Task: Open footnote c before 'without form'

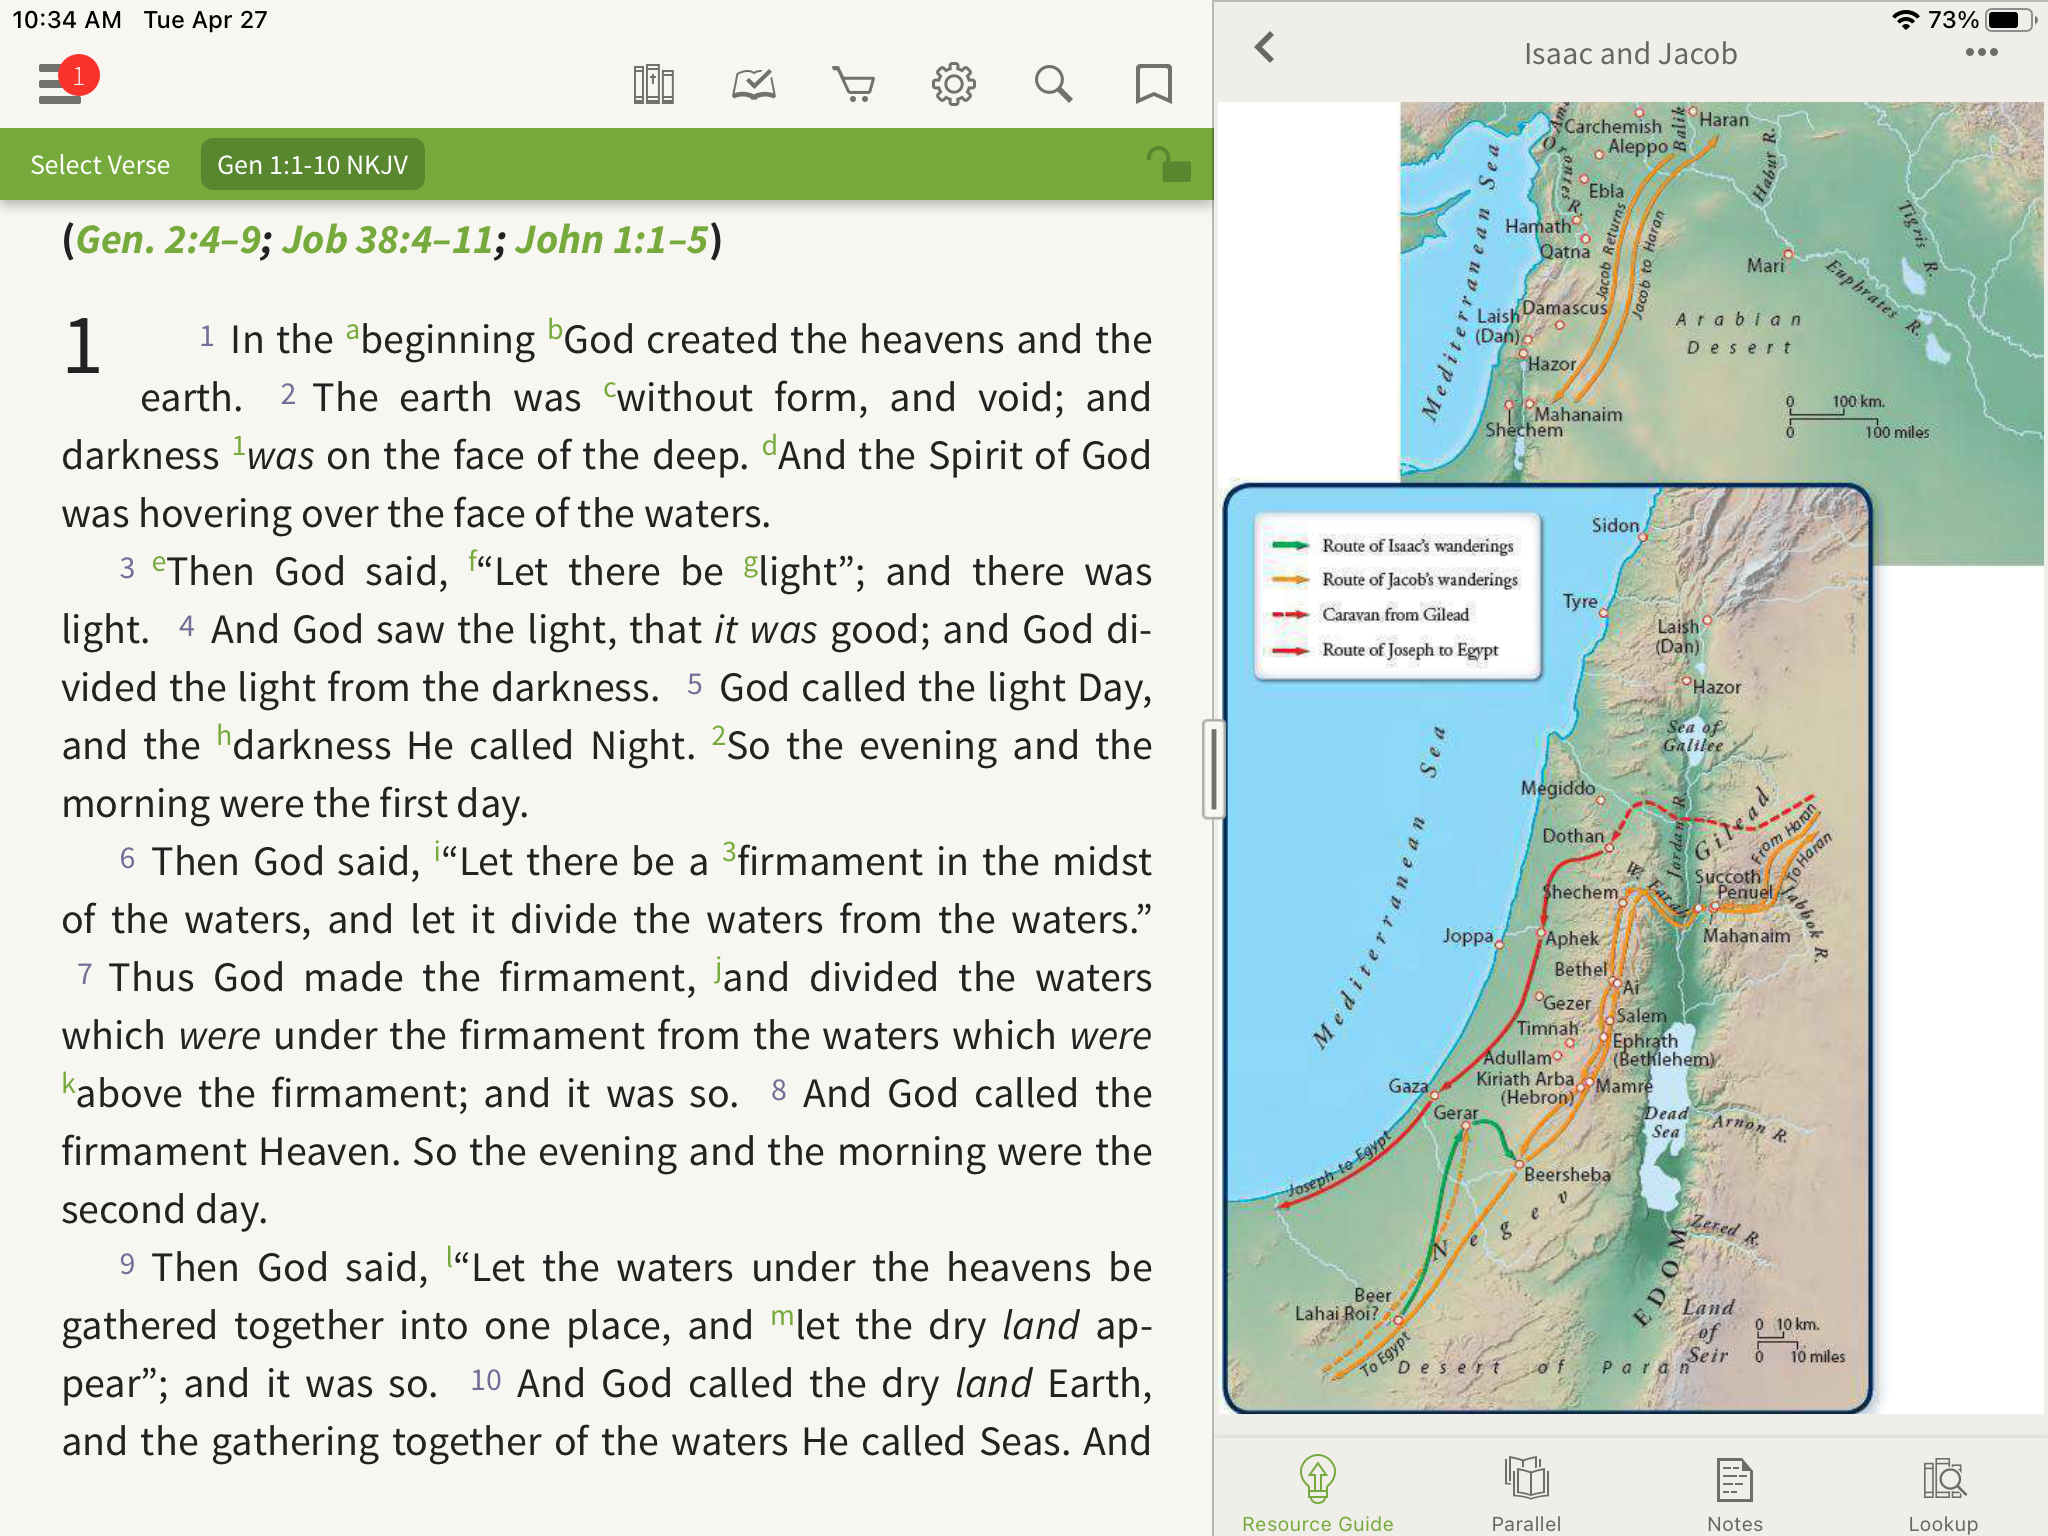Action: 609,389
